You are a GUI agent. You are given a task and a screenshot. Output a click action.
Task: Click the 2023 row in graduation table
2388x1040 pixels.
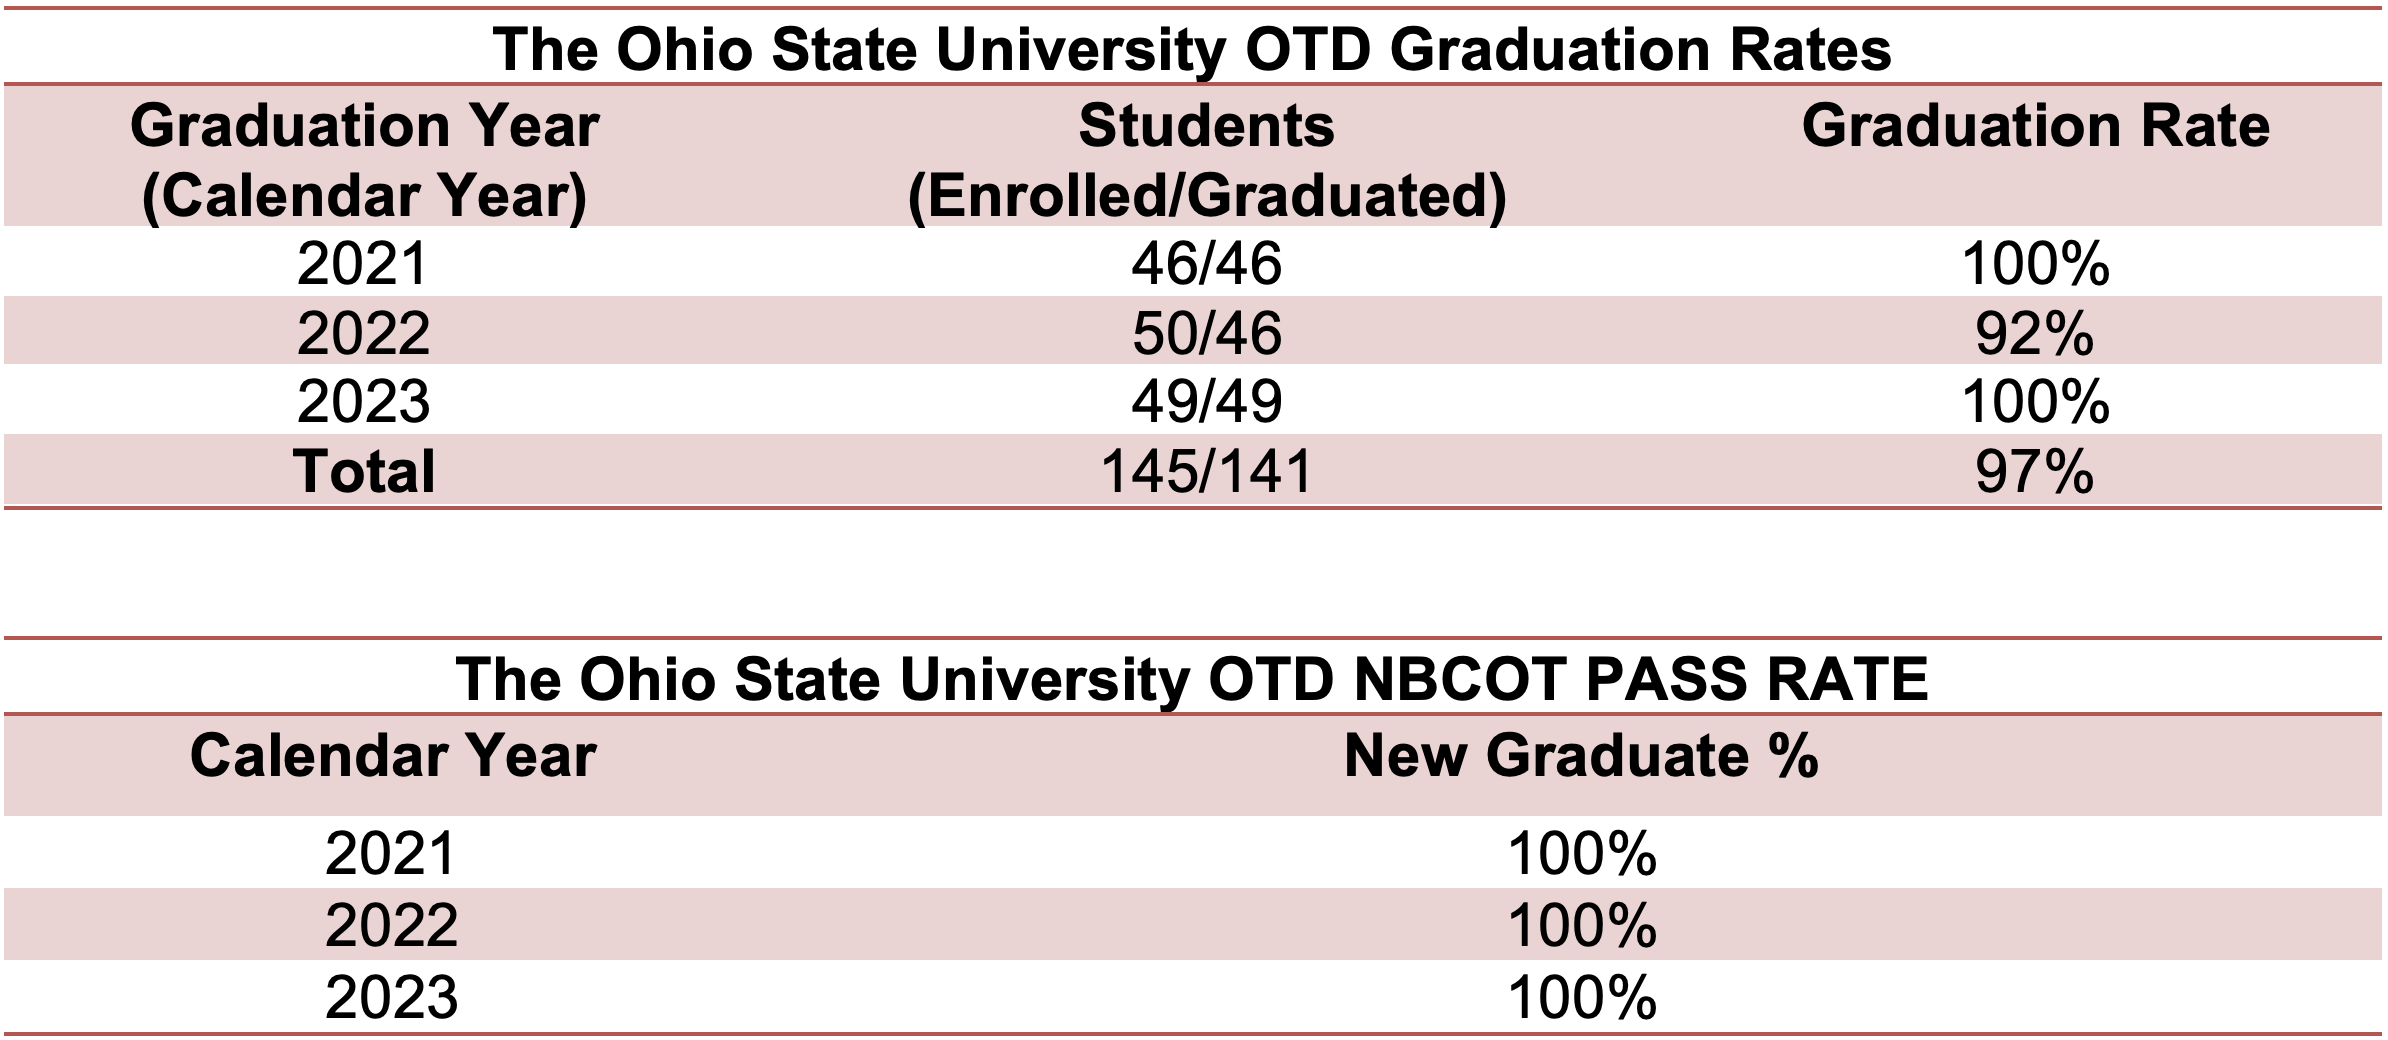pos(1192,400)
